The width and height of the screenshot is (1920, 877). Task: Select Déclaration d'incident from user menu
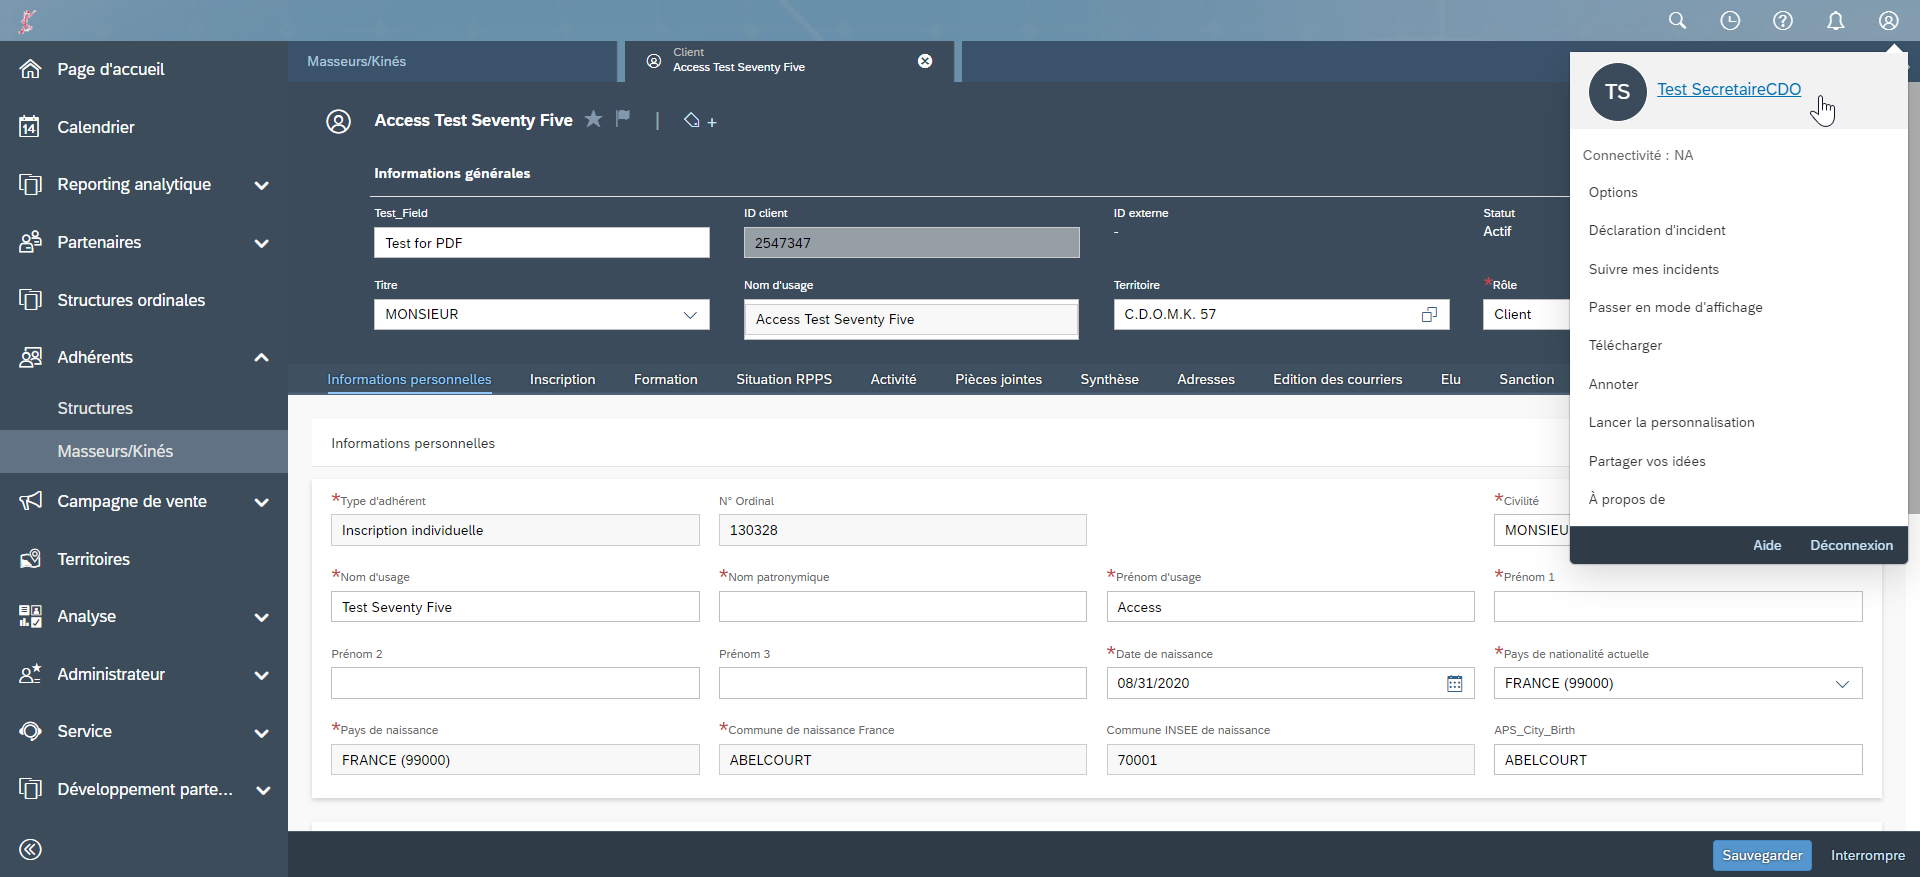pos(1657,230)
